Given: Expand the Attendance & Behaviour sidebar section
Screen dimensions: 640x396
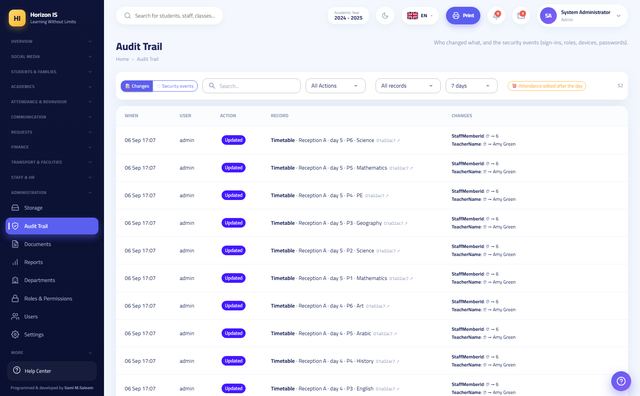Looking at the screenshot, I should [51, 102].
